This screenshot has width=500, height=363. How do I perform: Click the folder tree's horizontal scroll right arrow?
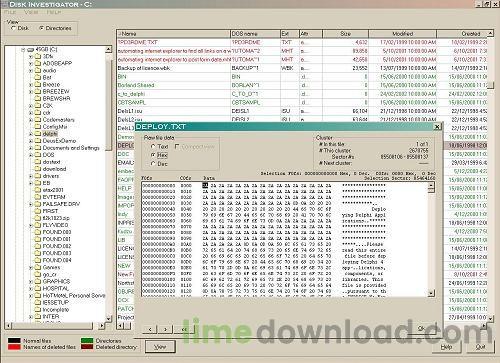tap(101, 325)
